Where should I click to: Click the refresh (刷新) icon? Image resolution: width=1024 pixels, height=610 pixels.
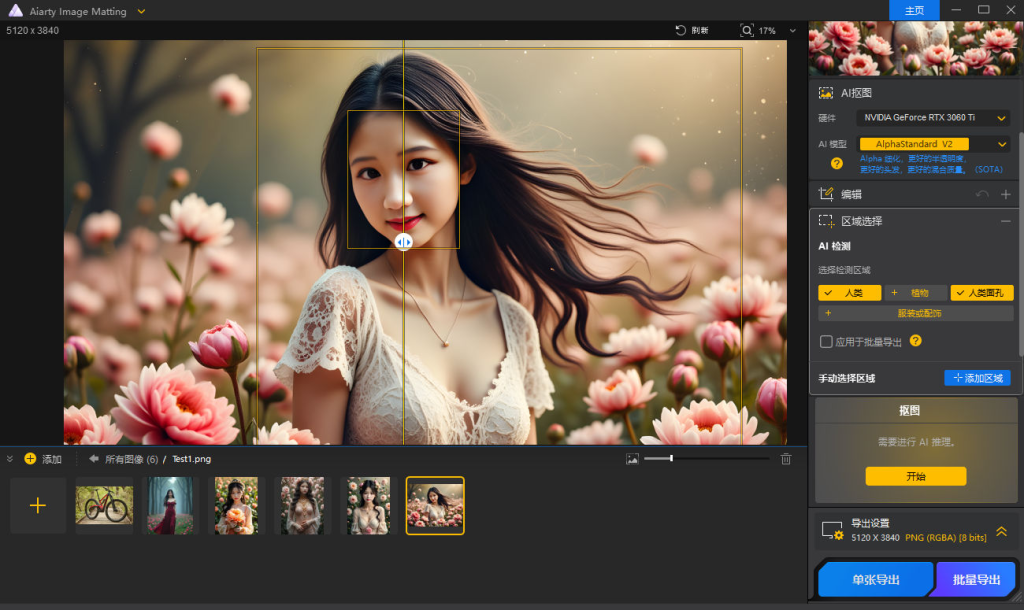pos(681,31)
